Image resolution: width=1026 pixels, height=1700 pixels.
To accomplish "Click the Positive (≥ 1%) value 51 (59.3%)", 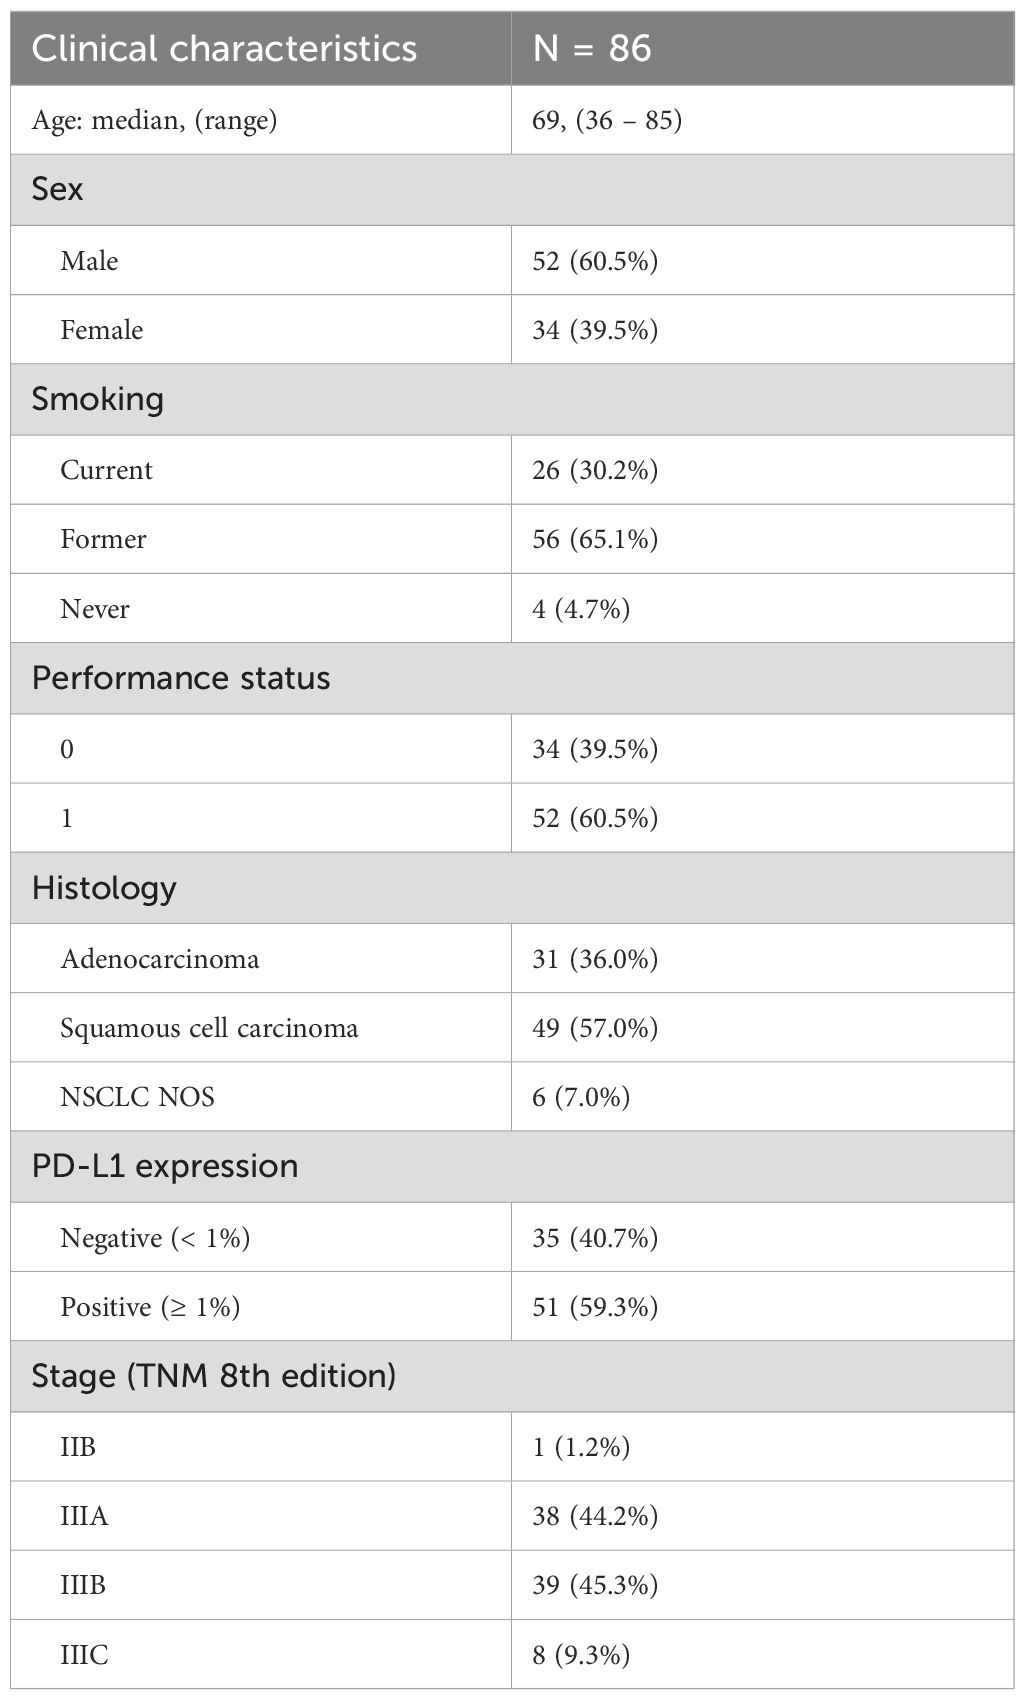I will click(595, 1306).
